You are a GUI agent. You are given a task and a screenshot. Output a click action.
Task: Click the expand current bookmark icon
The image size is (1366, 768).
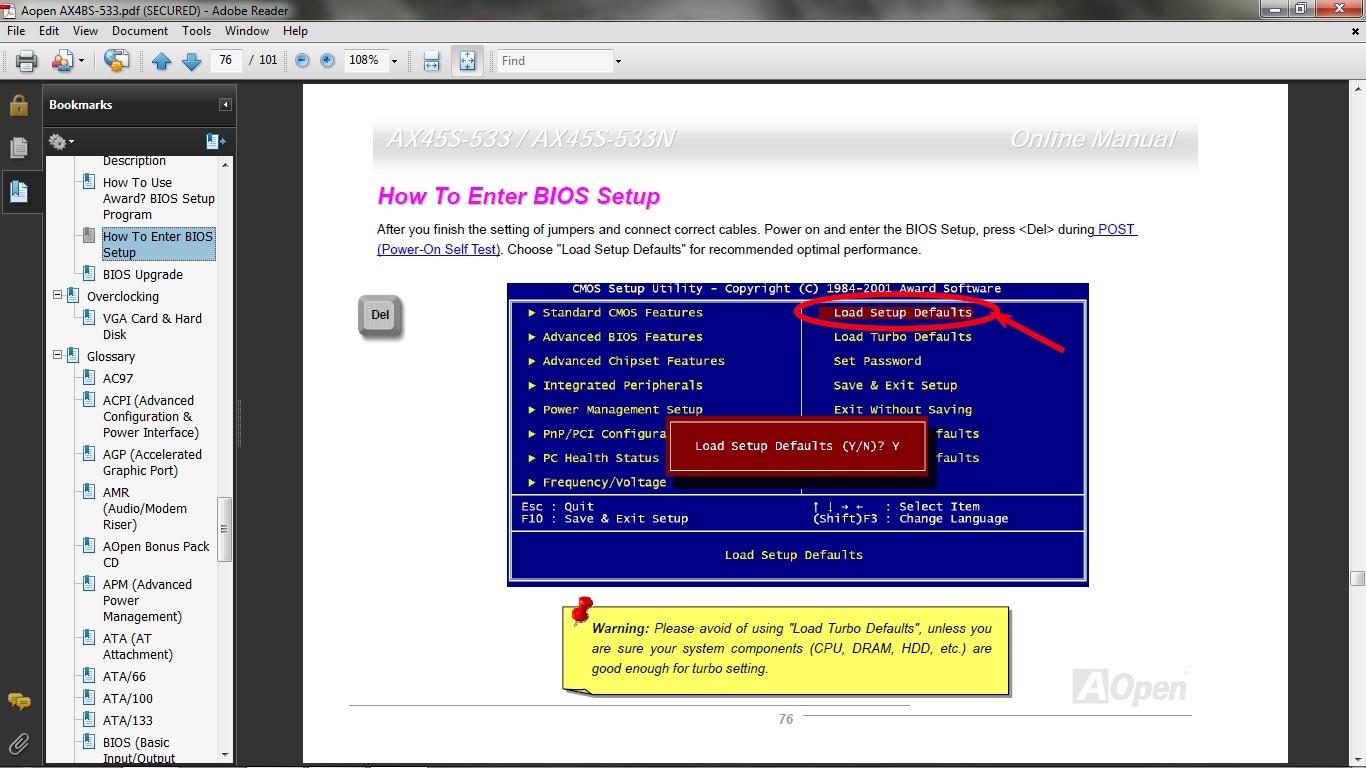[x=216, y=141]
